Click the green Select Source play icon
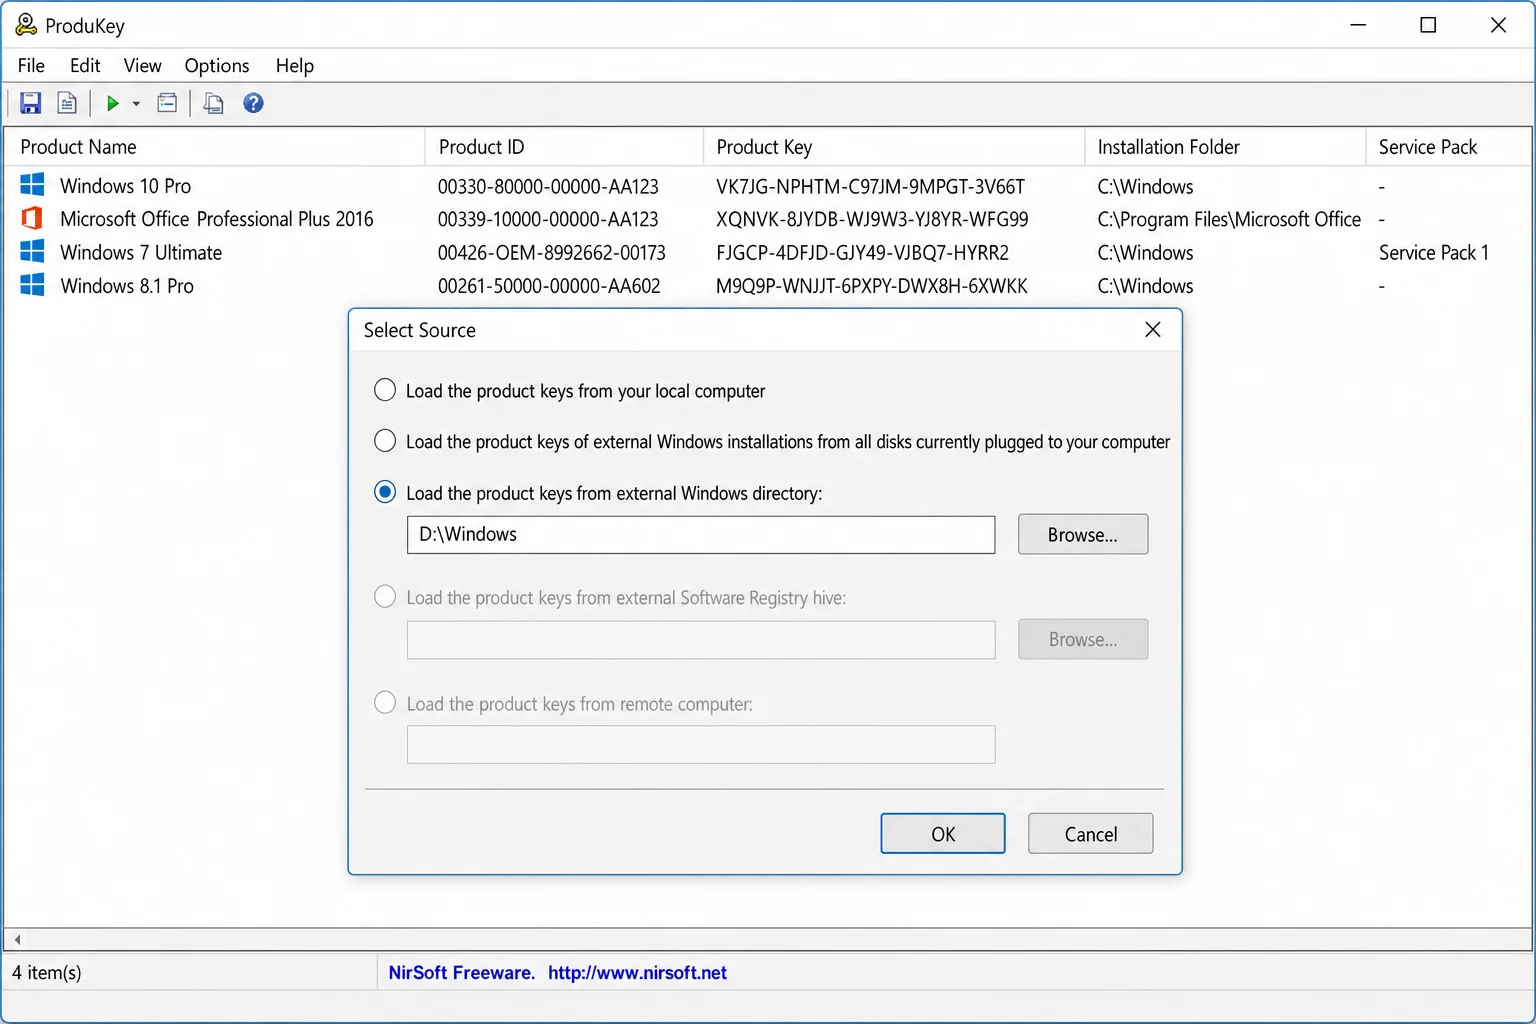 tap(113, 103)
